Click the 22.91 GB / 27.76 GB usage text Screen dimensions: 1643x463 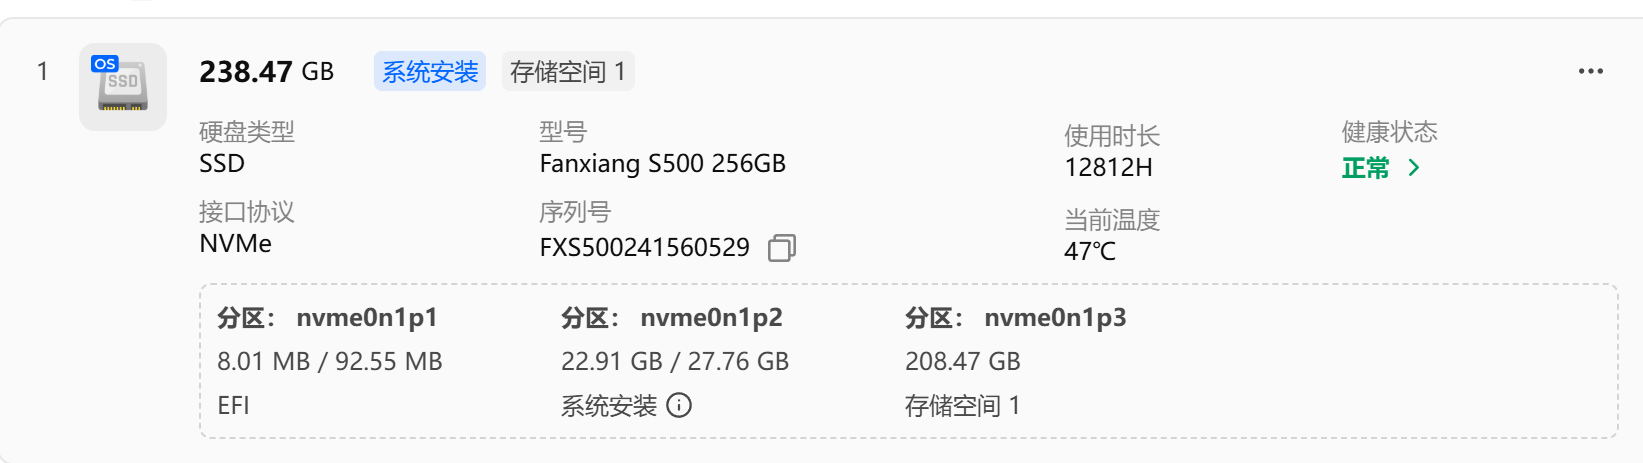[x=675, y=362]
